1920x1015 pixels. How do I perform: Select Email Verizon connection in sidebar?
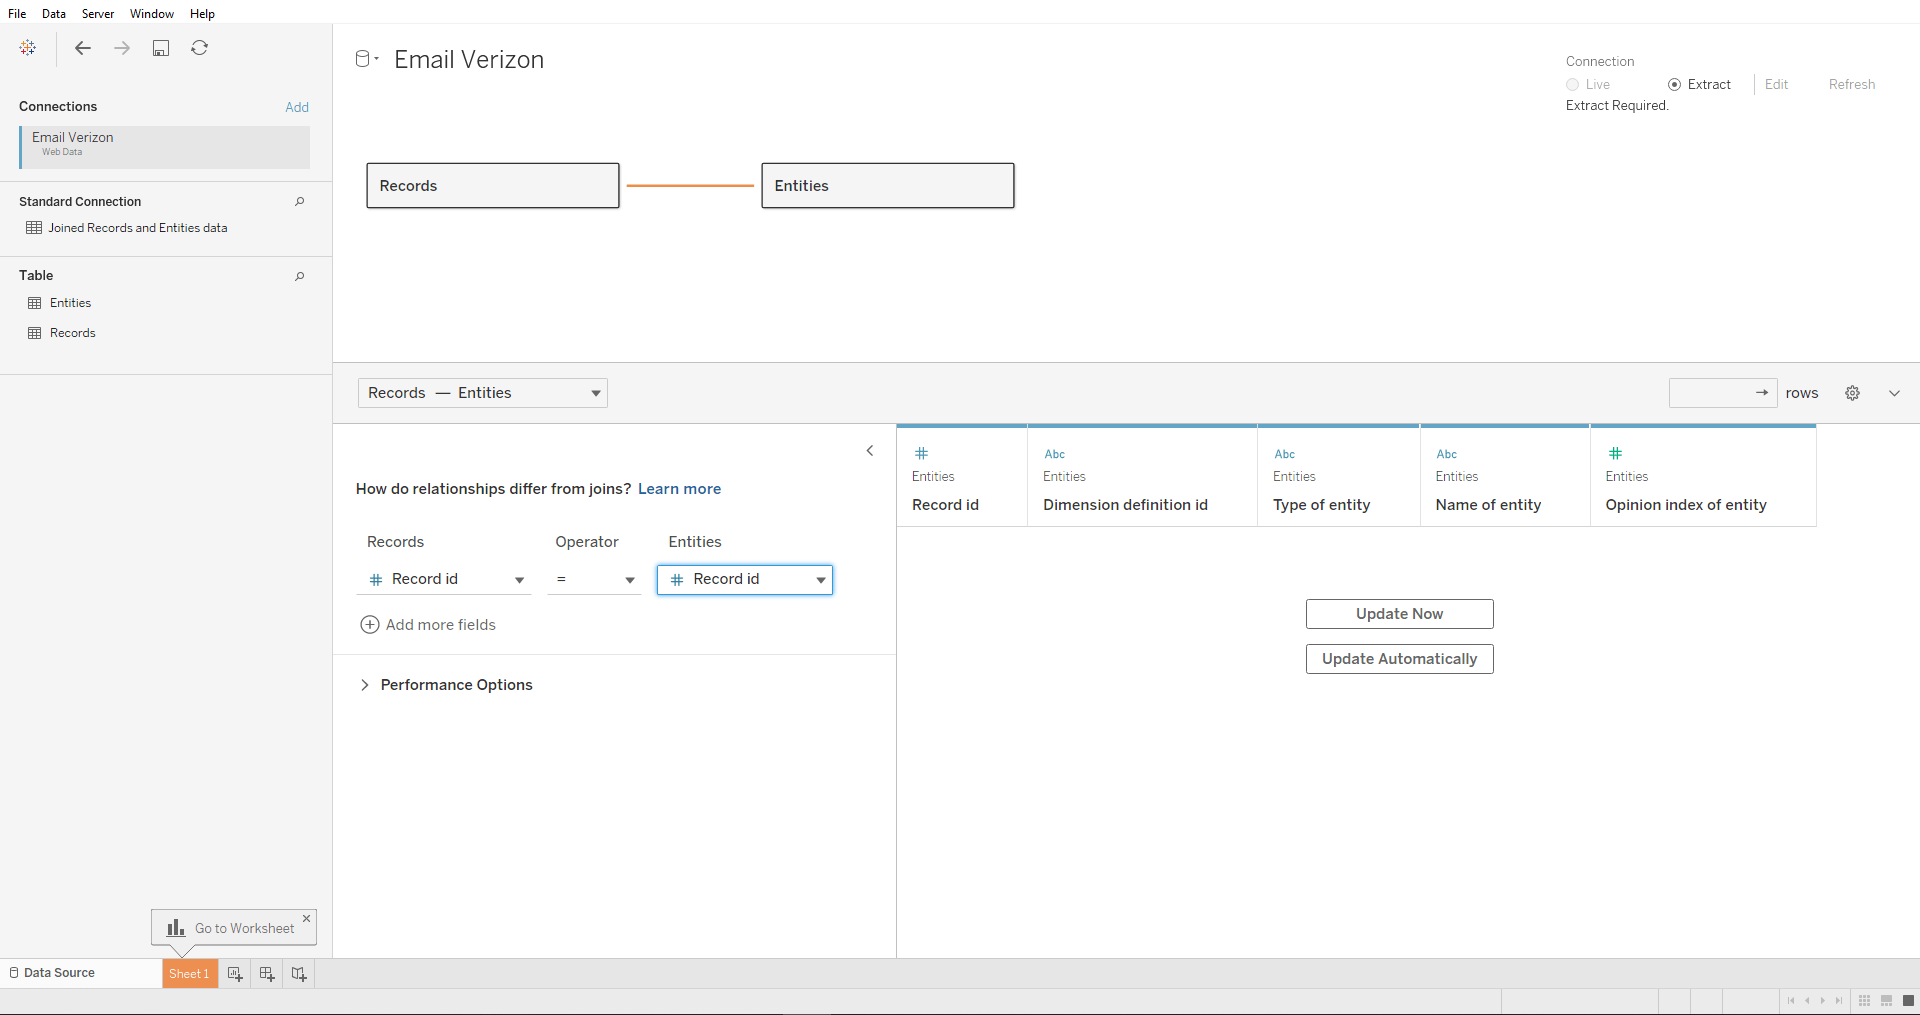click(x=165, y=147)
